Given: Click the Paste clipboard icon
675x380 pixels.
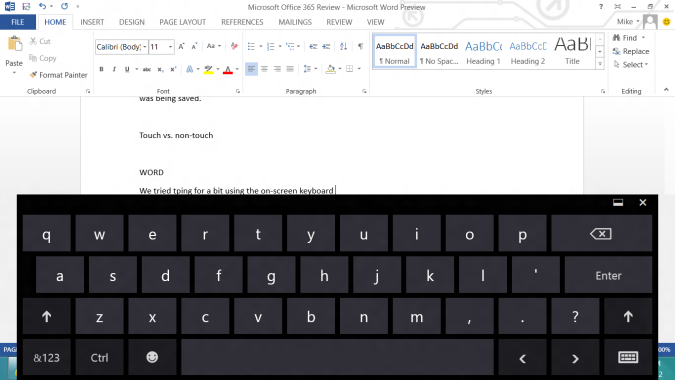Looking at the screenshot, I should [14, 44].
